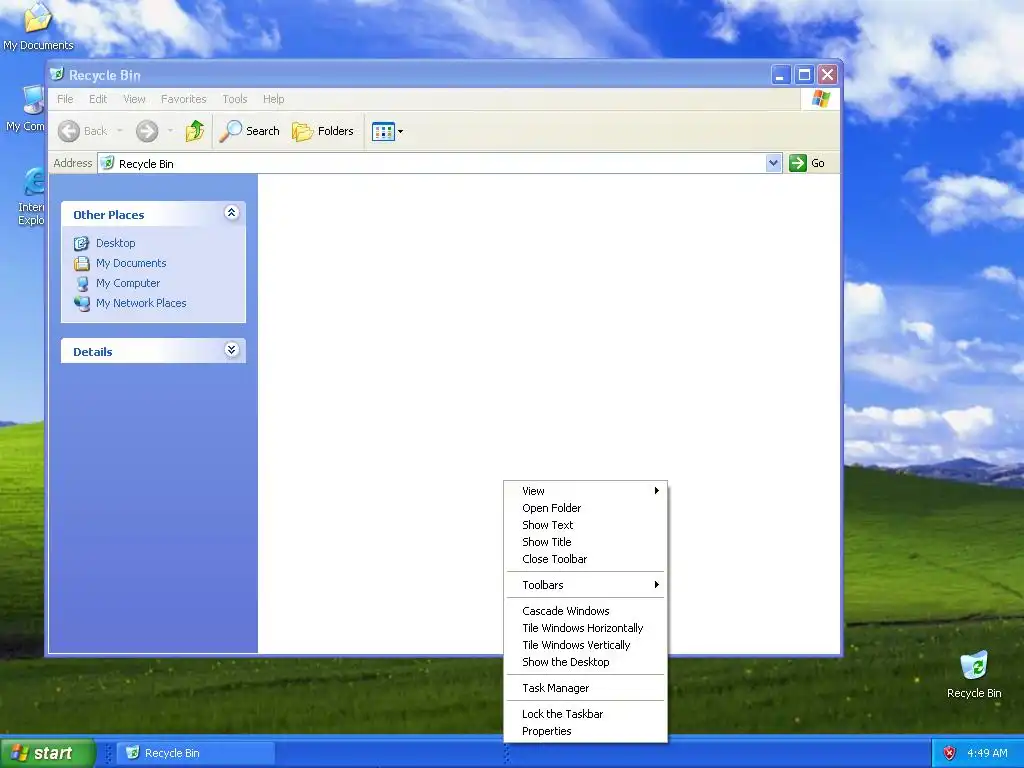Viewport: 1024px width, 768px height.
Task: Toggle Lock the Taskbar
Action: click(586, 714)
